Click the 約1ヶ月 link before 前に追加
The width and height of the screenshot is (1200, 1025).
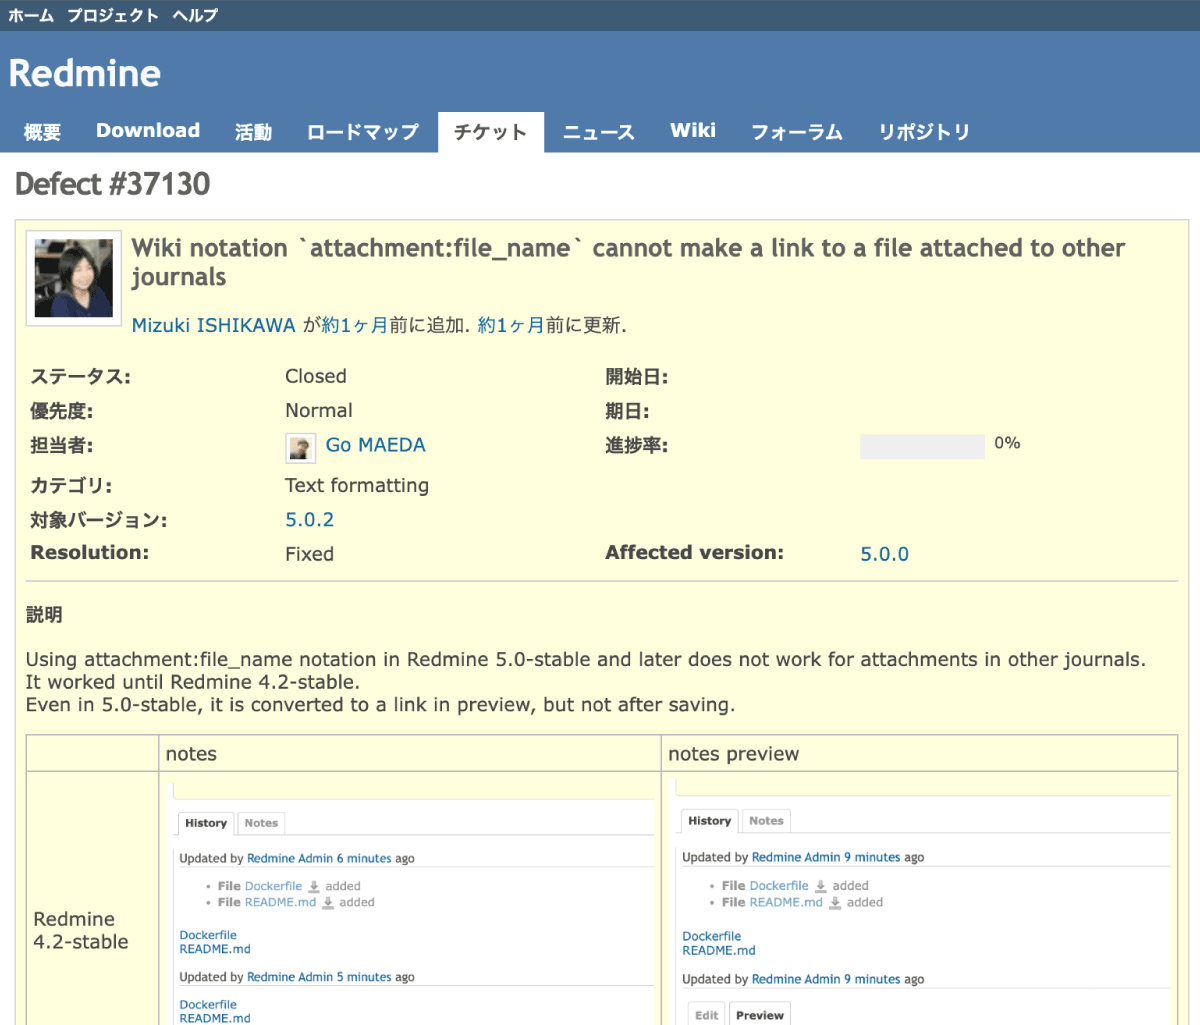pyautogui.click(x=355, y=325)
